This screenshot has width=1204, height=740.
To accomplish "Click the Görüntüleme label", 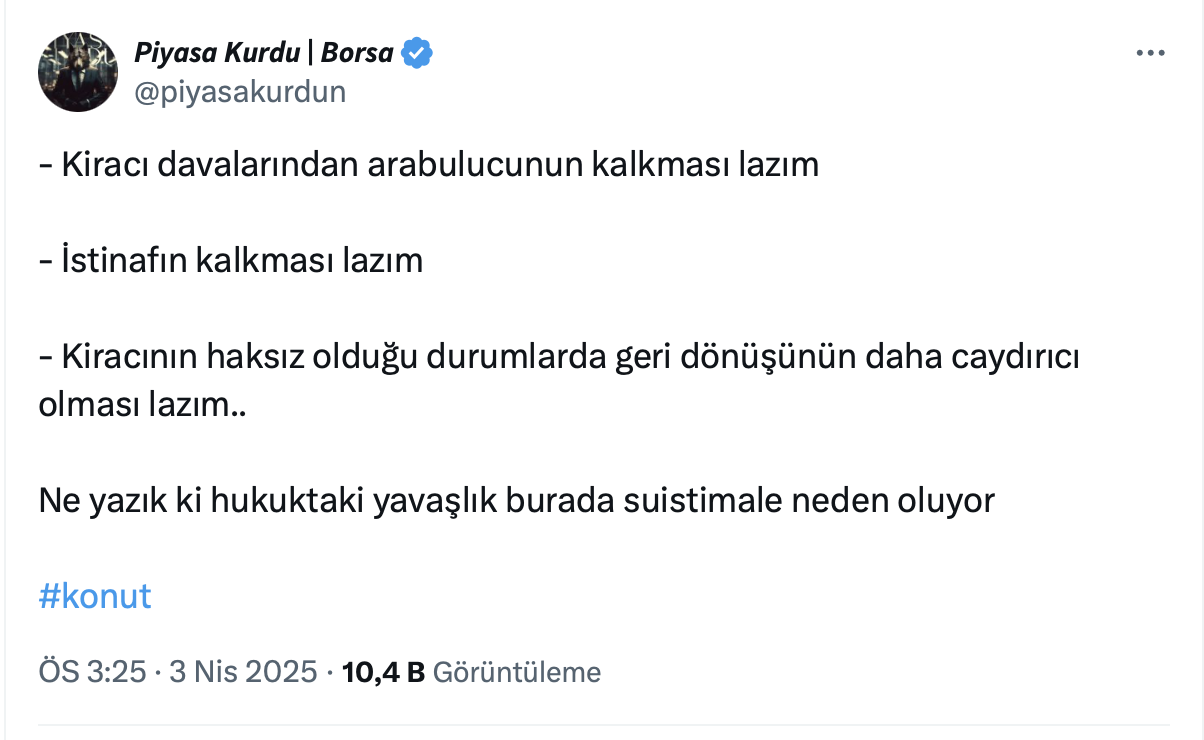I will 518,672.
